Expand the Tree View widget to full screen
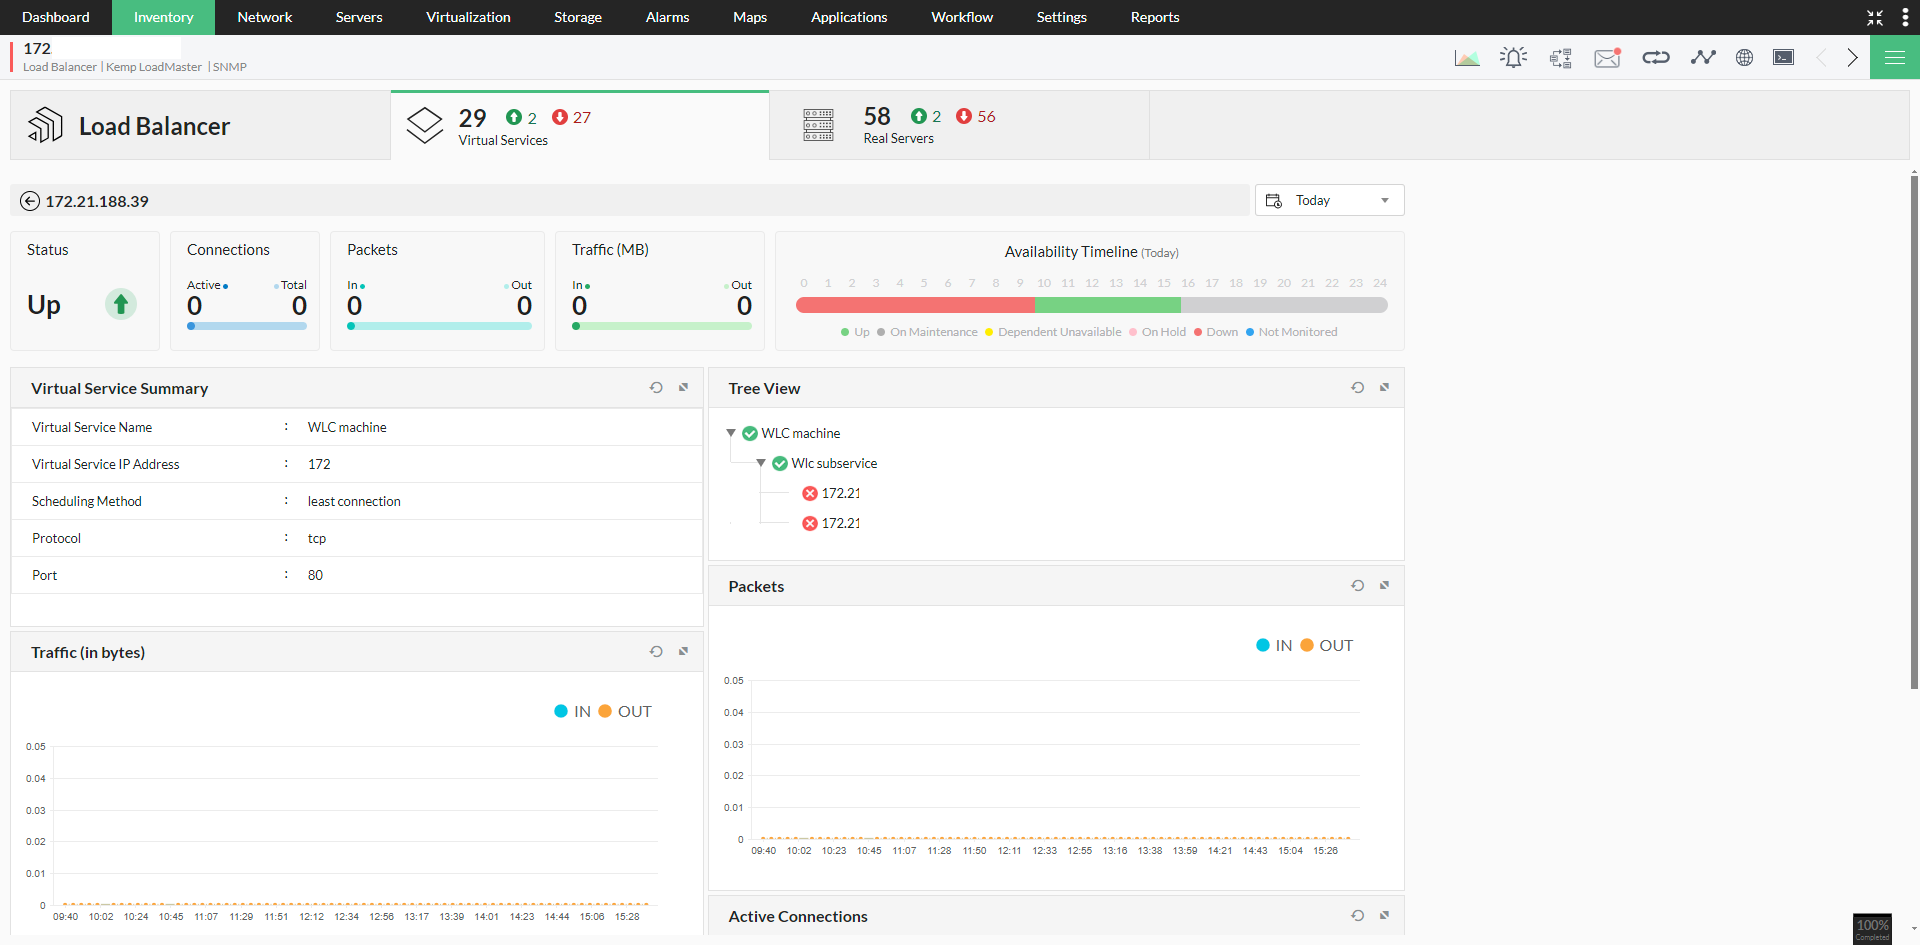Screen dimensions: 1920x945 1385,387
